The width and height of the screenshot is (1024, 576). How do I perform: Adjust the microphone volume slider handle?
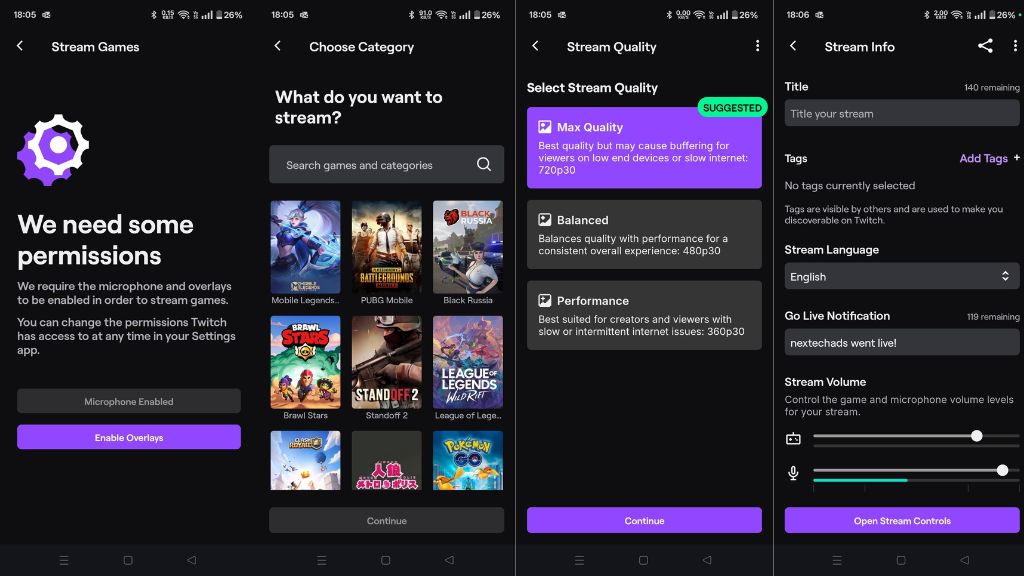click(x=1002, y=470)
